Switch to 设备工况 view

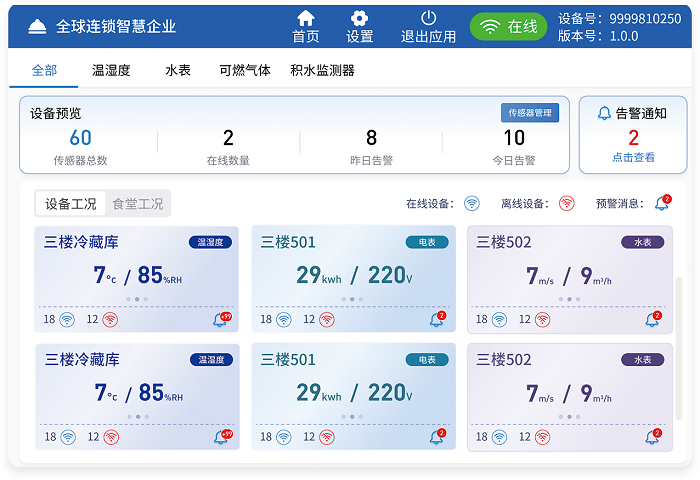[x=71, y=204]
